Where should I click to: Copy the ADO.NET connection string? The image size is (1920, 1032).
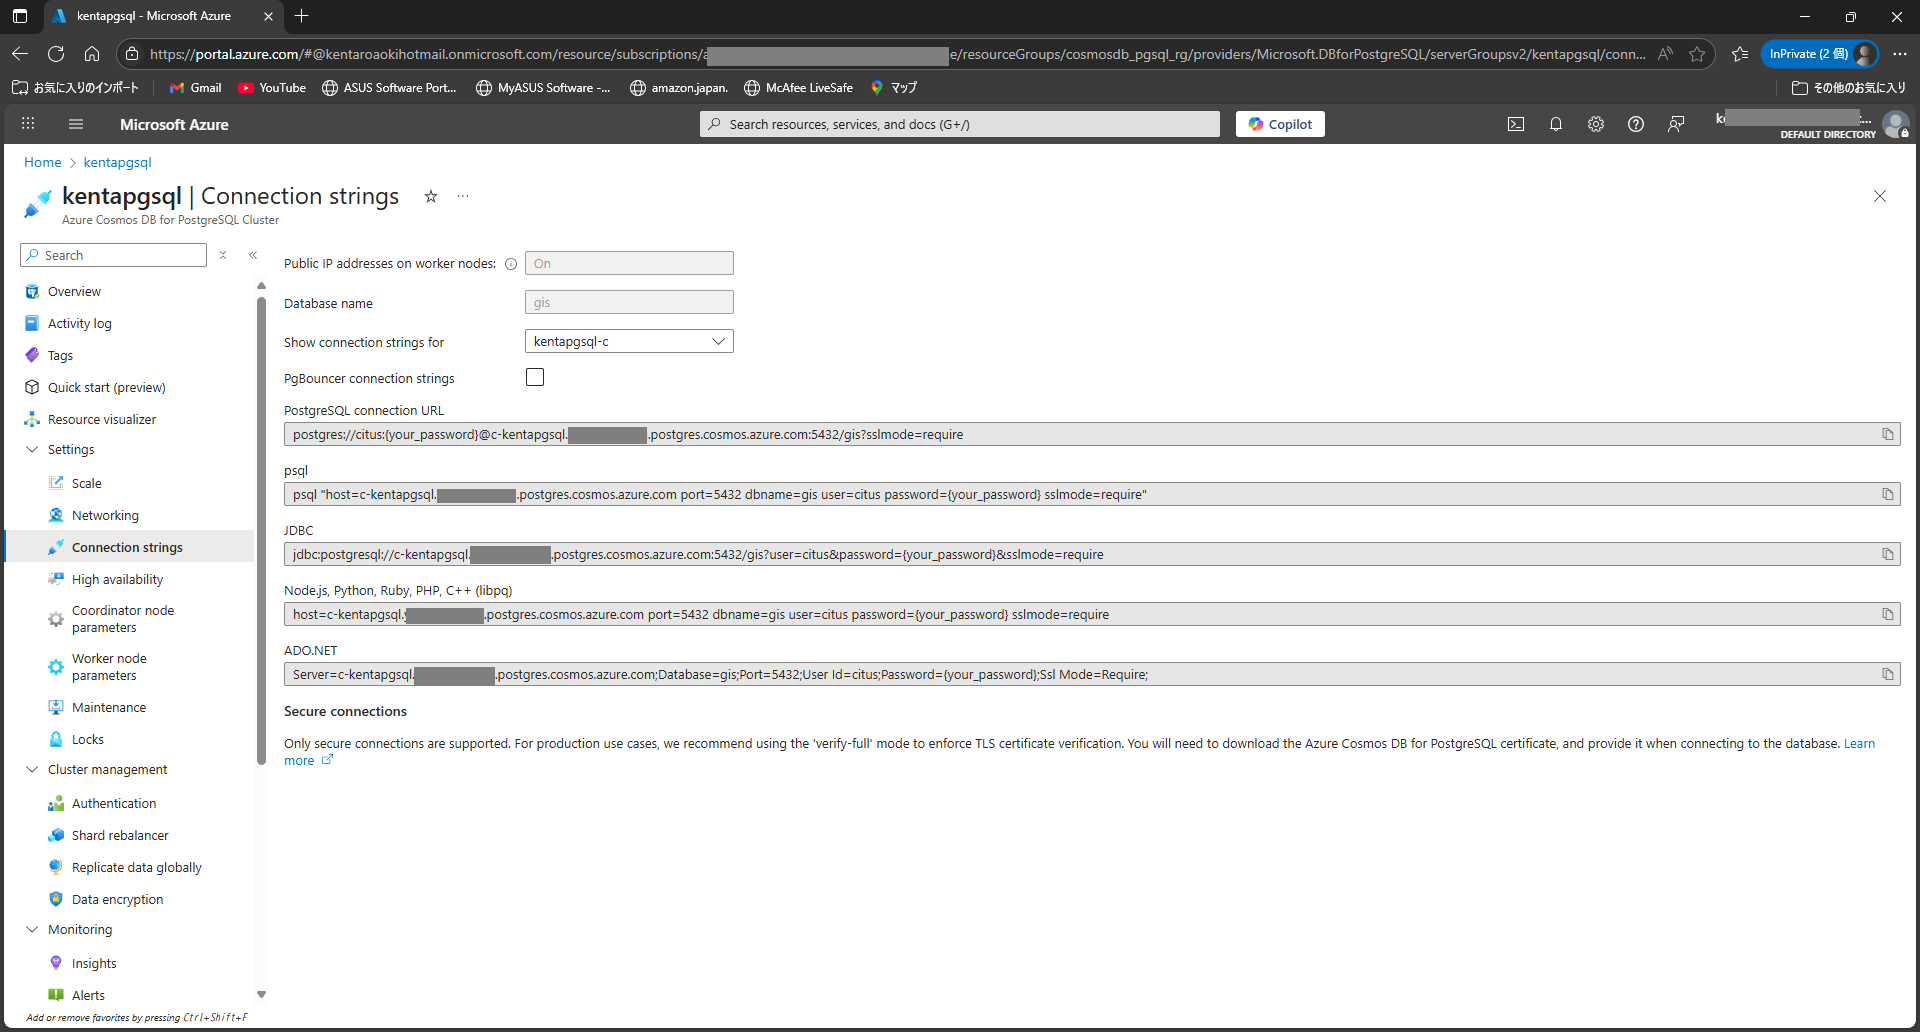[1889, 673]
